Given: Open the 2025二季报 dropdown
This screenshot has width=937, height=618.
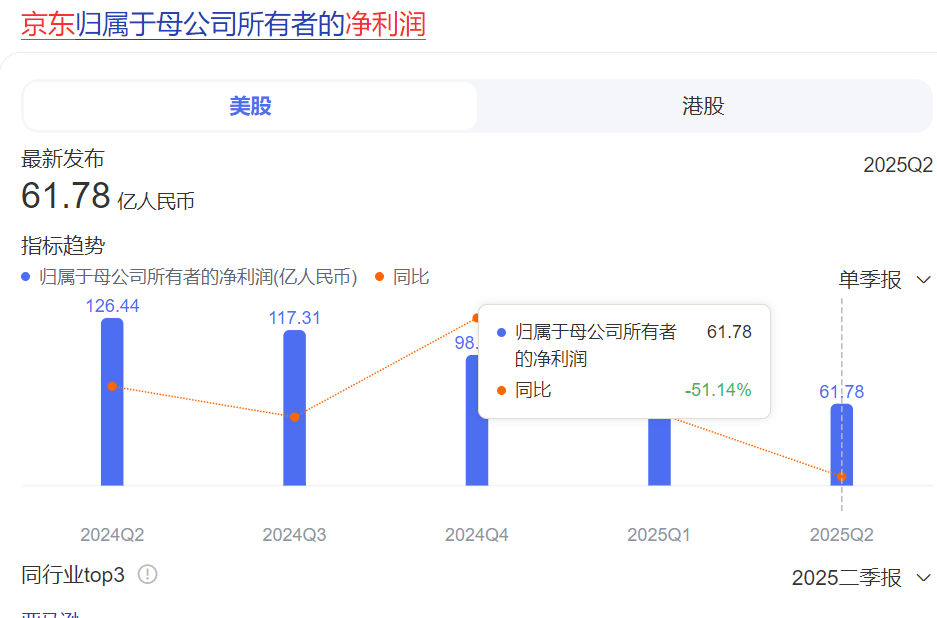Looking at the screenshot, I should point(861,578).
